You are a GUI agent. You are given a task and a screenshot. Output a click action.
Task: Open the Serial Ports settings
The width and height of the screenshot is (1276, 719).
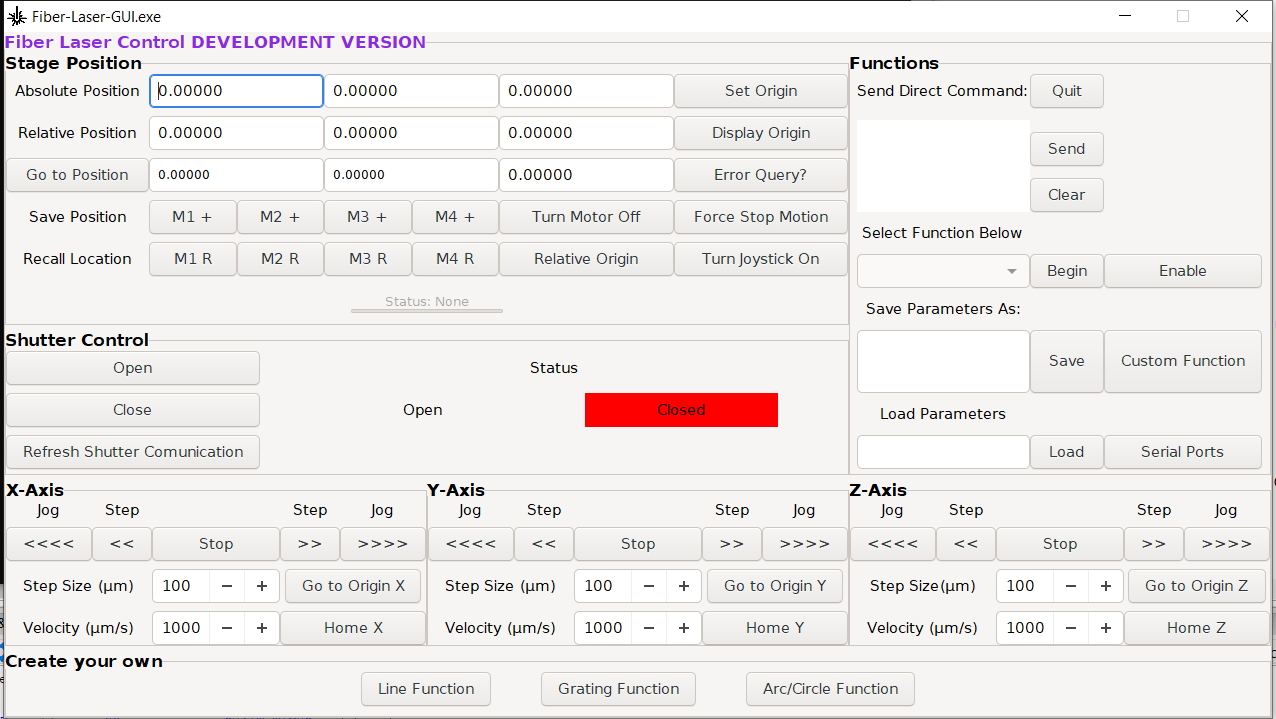[1182, 452]
